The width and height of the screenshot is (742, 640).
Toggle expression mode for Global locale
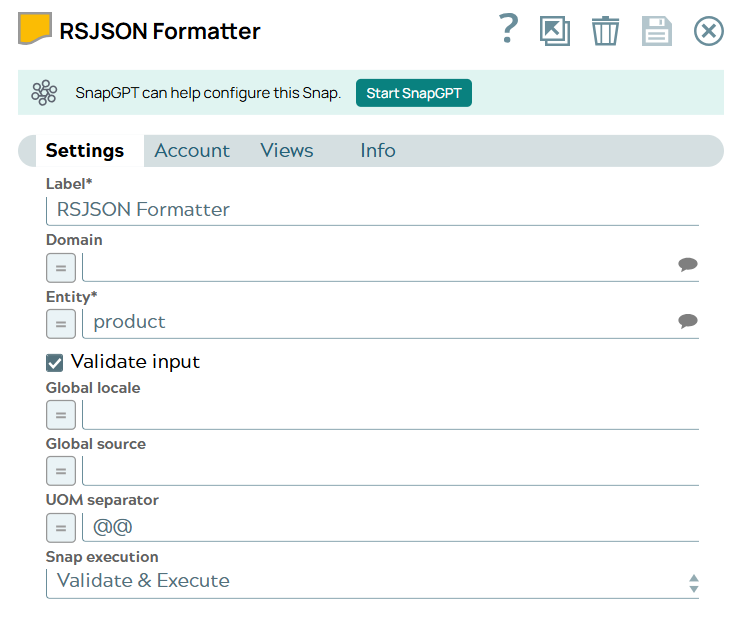60,414
